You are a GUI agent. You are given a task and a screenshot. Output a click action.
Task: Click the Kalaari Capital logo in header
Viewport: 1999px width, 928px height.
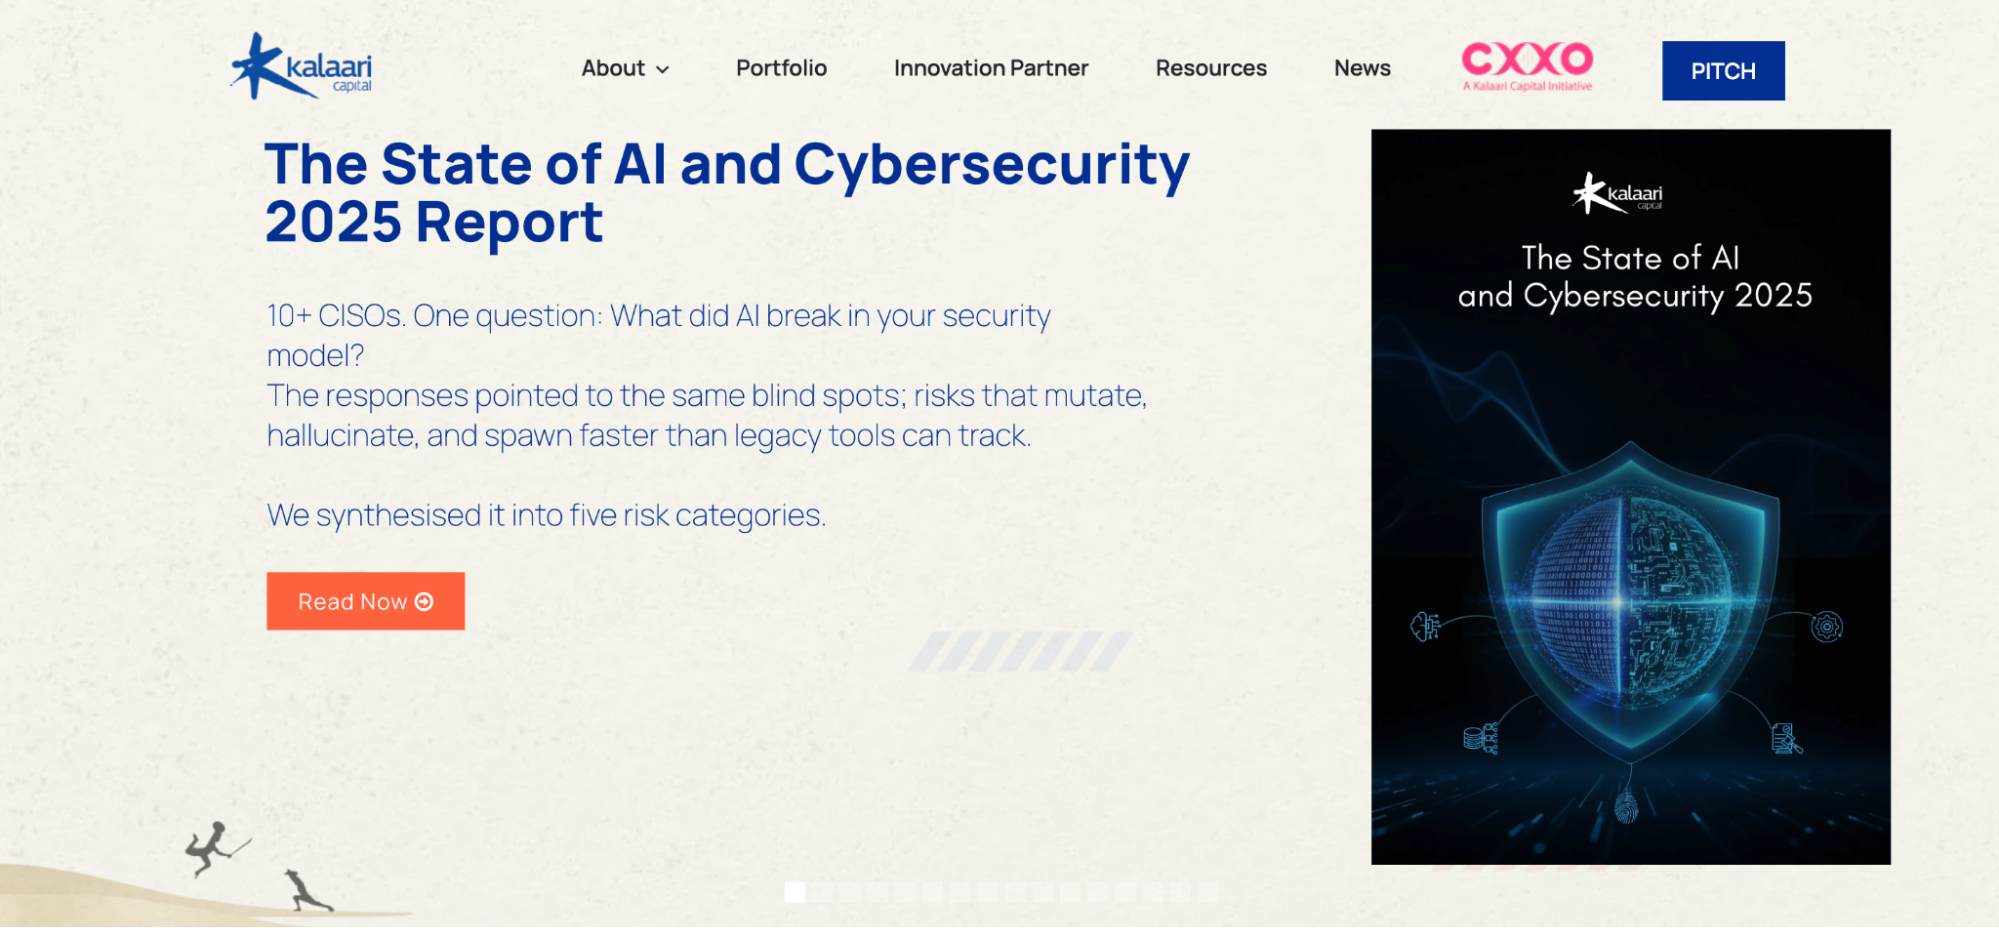pyautogui.click(x=301, y=67)
